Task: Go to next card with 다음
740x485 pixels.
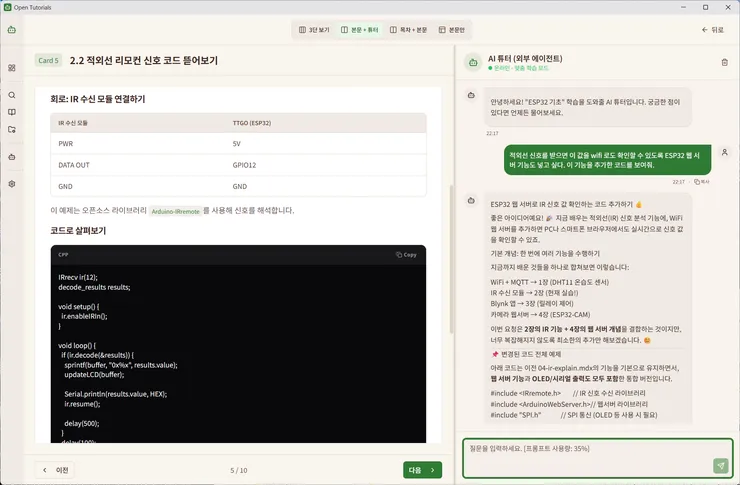Action: 422,470
